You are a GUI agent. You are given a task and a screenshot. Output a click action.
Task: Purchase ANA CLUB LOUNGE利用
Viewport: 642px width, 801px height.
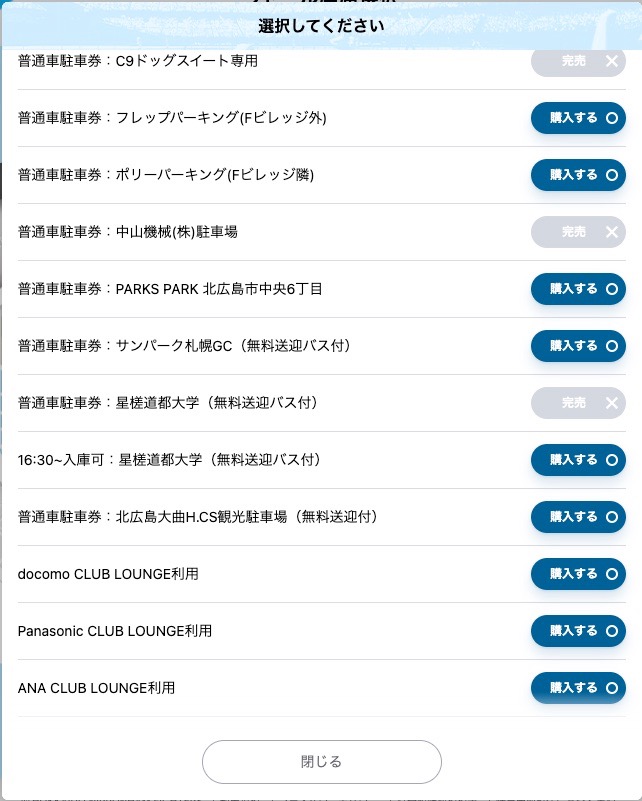578,688
